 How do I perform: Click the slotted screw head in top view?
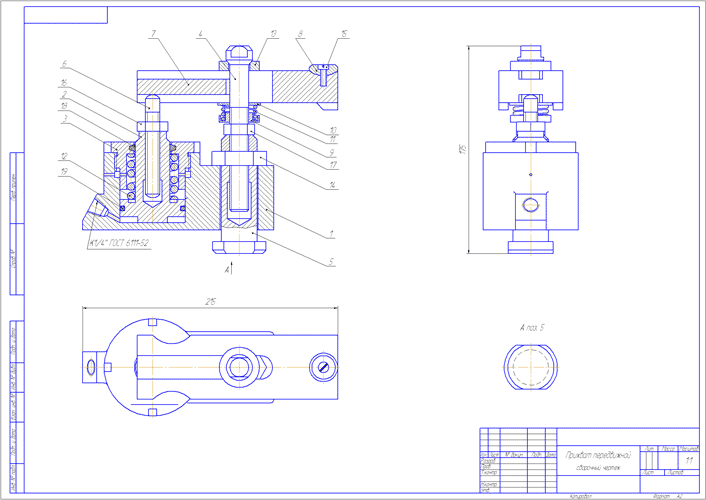(x=323, y=367)
